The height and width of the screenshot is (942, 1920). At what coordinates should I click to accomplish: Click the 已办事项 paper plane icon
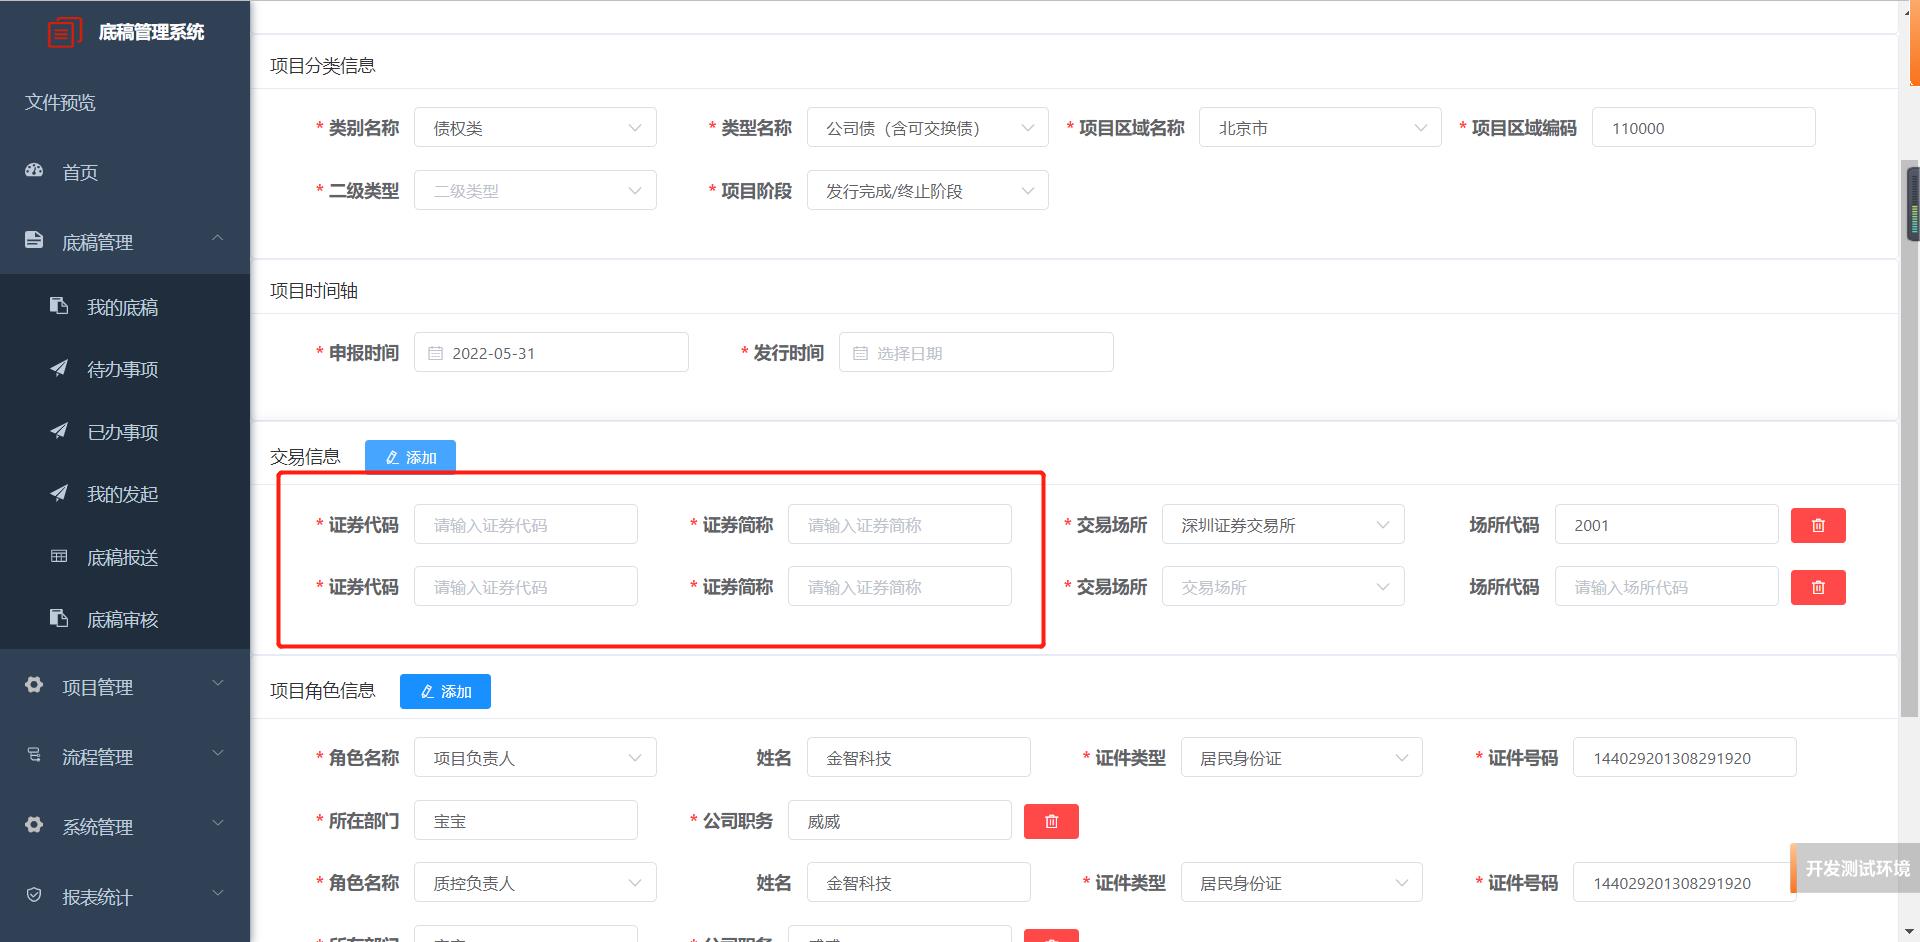pos(59,431)
